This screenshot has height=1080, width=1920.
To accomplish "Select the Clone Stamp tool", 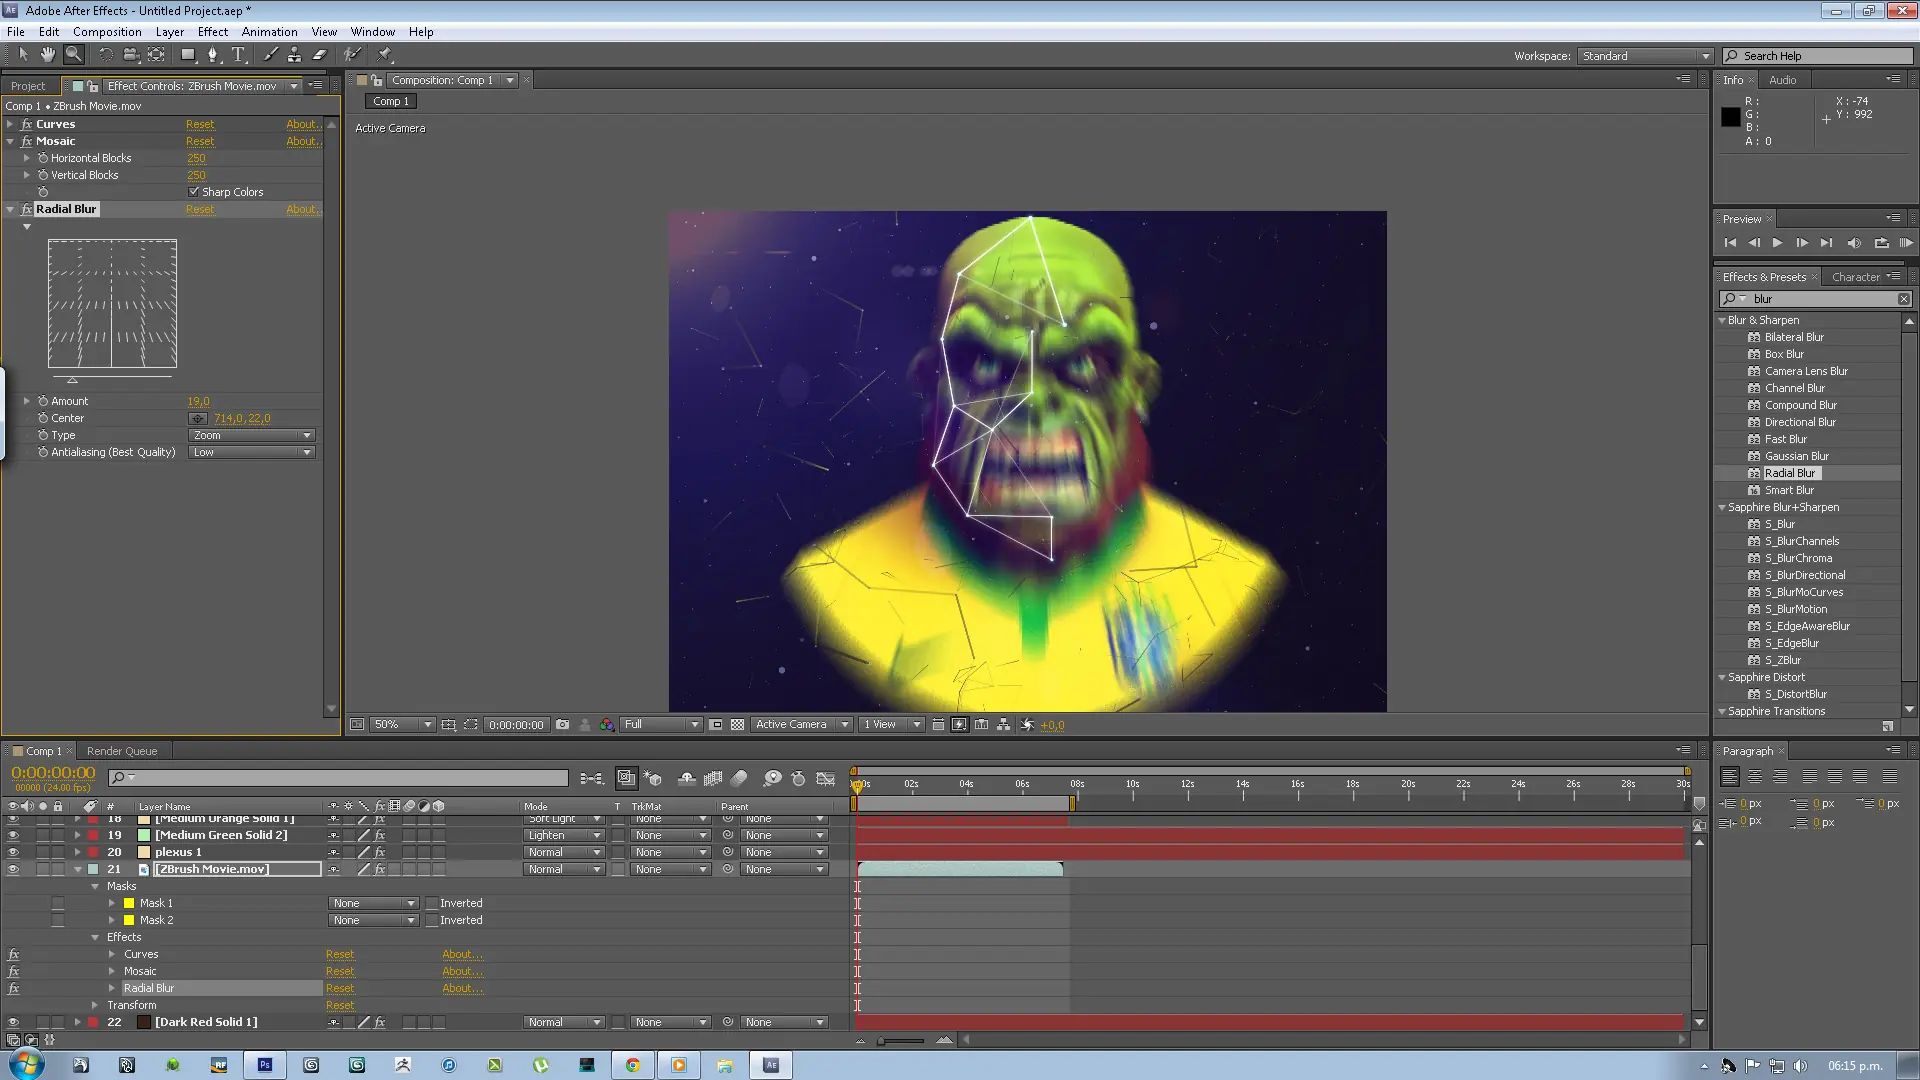I will coord(294,55).
